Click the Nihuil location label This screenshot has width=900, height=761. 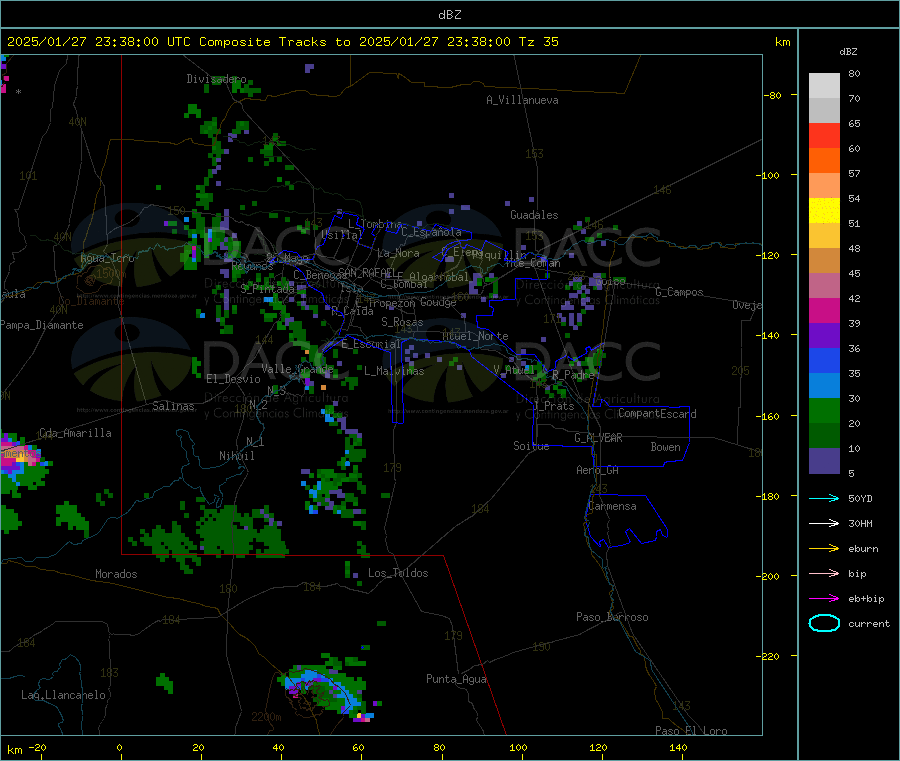coord(236,456)
